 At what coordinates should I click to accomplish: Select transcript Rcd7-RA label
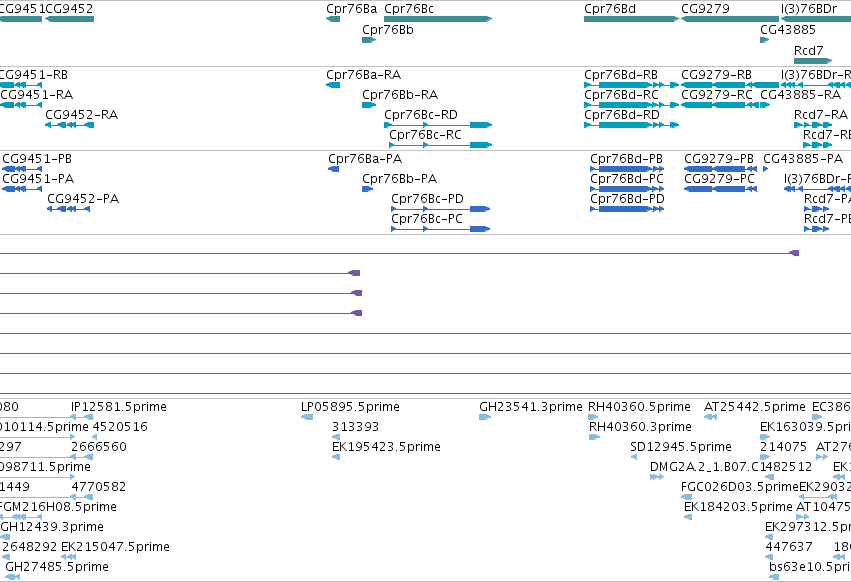point(821,115)
